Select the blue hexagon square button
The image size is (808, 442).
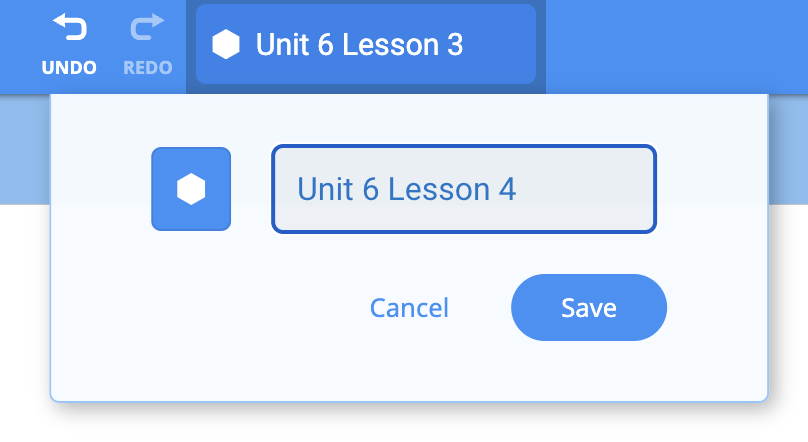(x=191, y=189)
